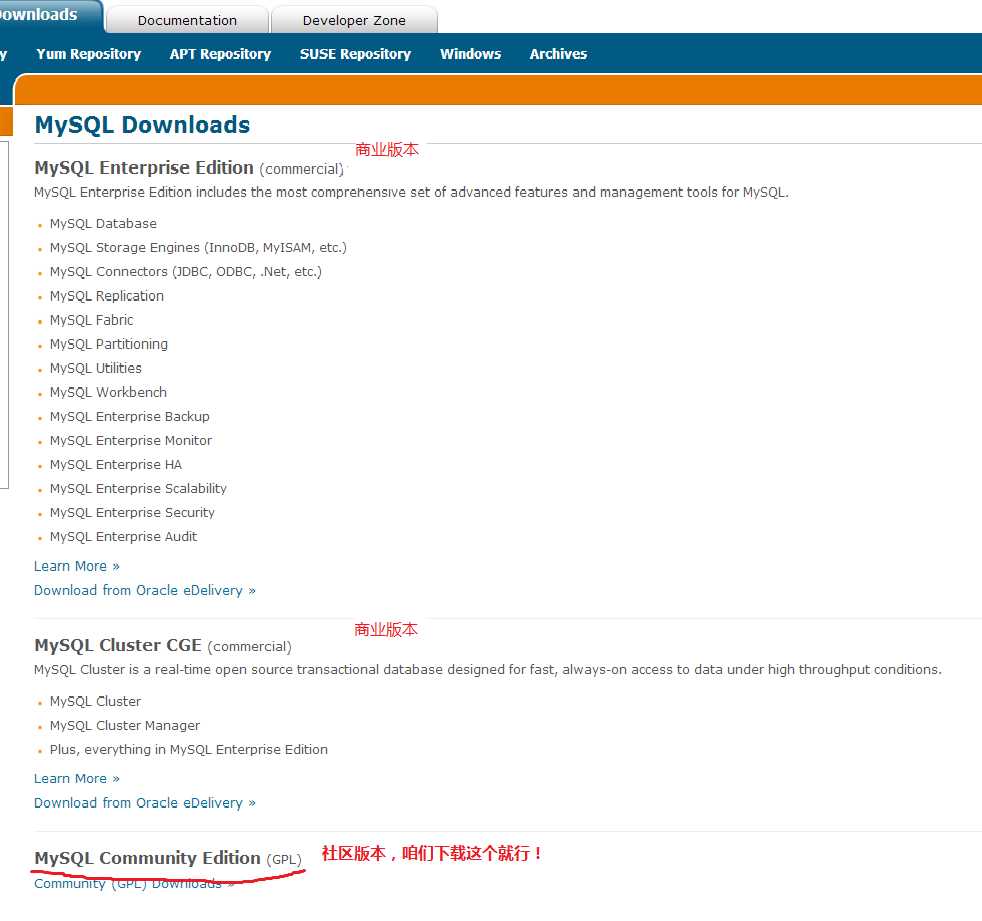Select the MySQL Connectors list item

pos(185,272)
